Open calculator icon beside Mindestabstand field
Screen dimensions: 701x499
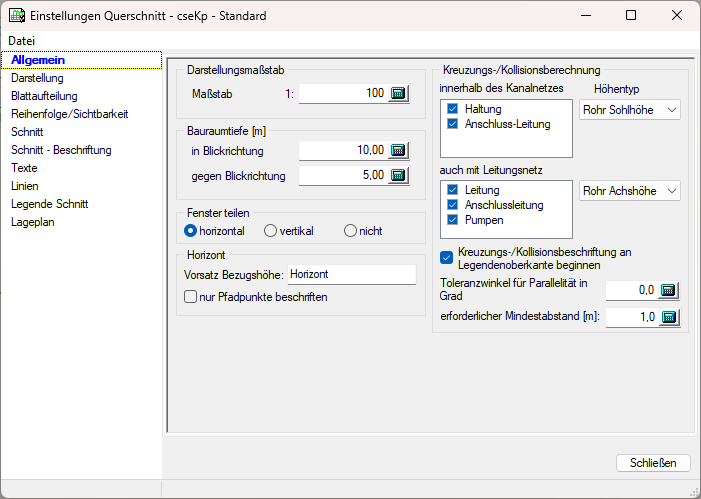coord(669,317)
